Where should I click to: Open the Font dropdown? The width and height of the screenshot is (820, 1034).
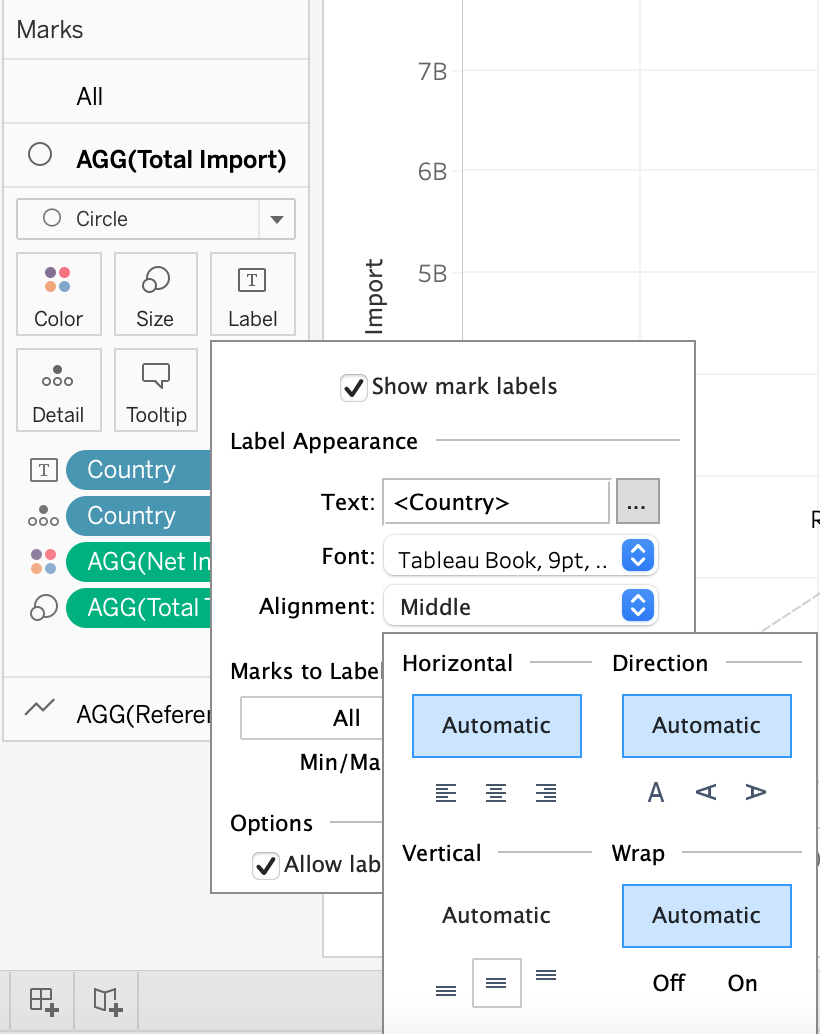(x=520, y=560)
